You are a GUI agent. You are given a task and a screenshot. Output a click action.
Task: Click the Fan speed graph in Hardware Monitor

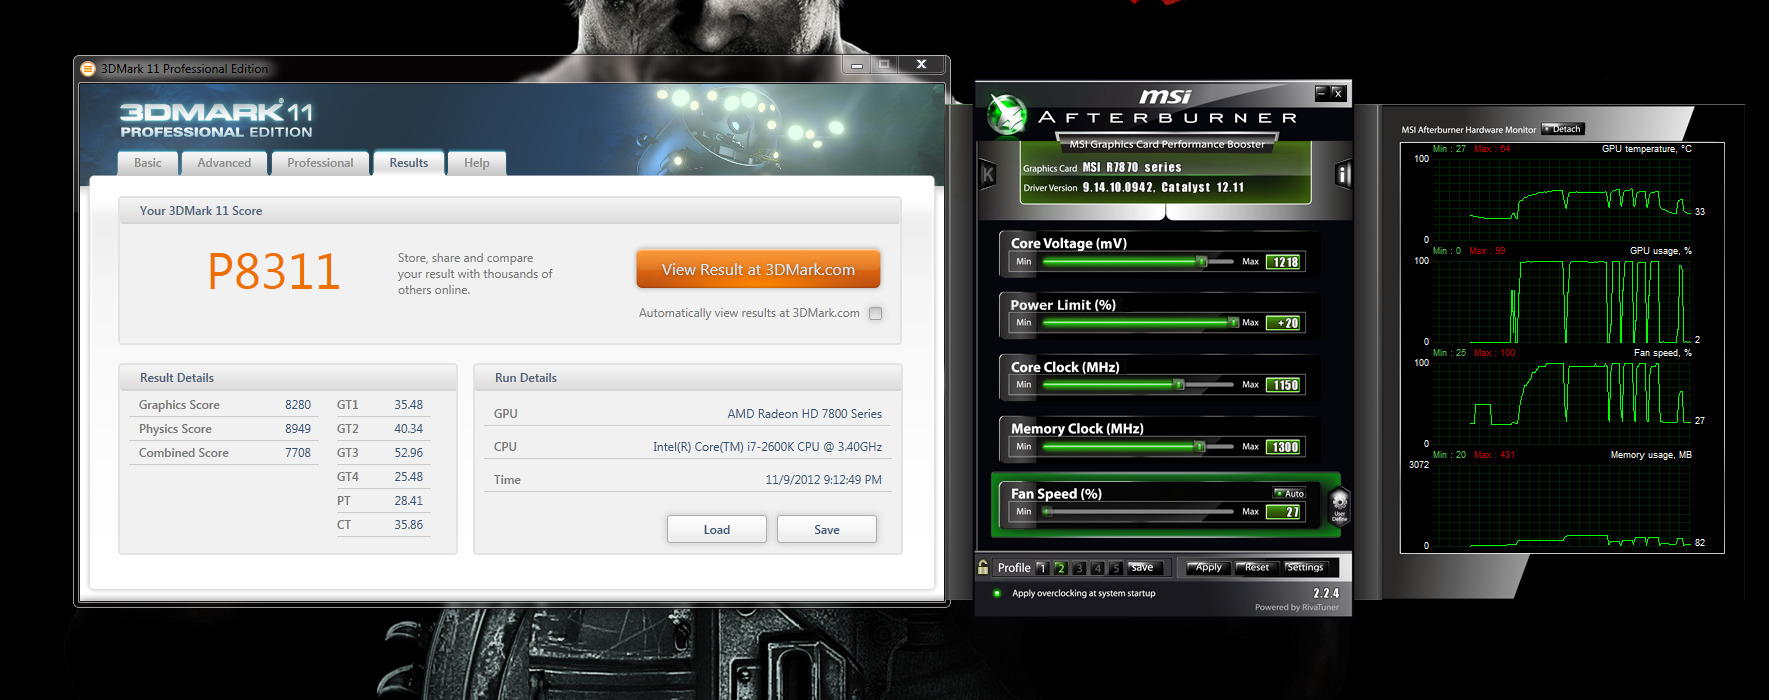click(x=1560, y=402)
